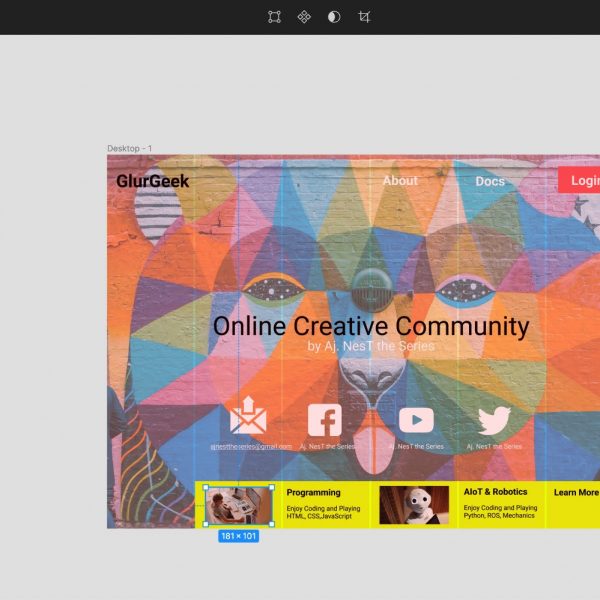Click the Facebook logo icon
Image resolution: width=600 pixels, height=600 pixels.
tap(324, 420)
